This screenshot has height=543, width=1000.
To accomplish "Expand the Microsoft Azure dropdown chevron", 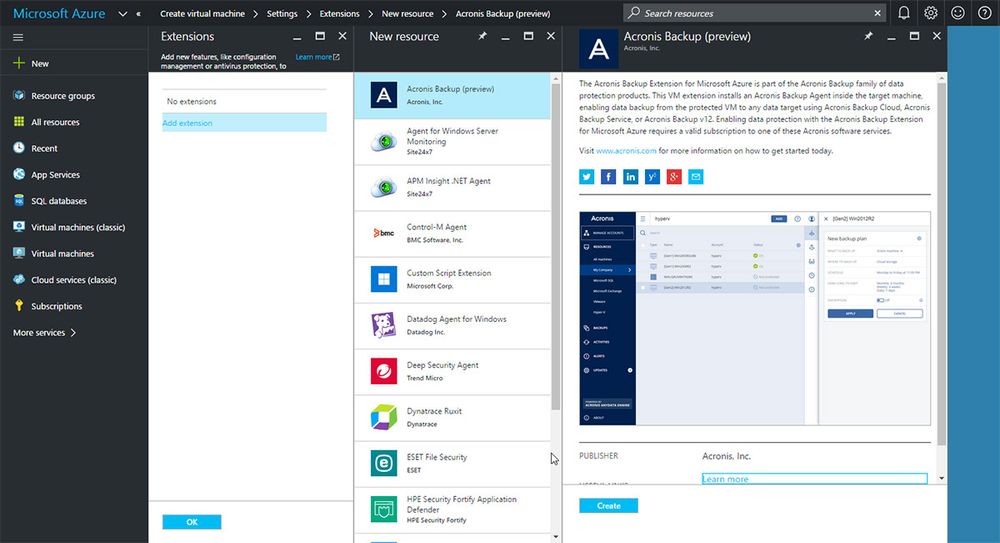I will 122,13.
